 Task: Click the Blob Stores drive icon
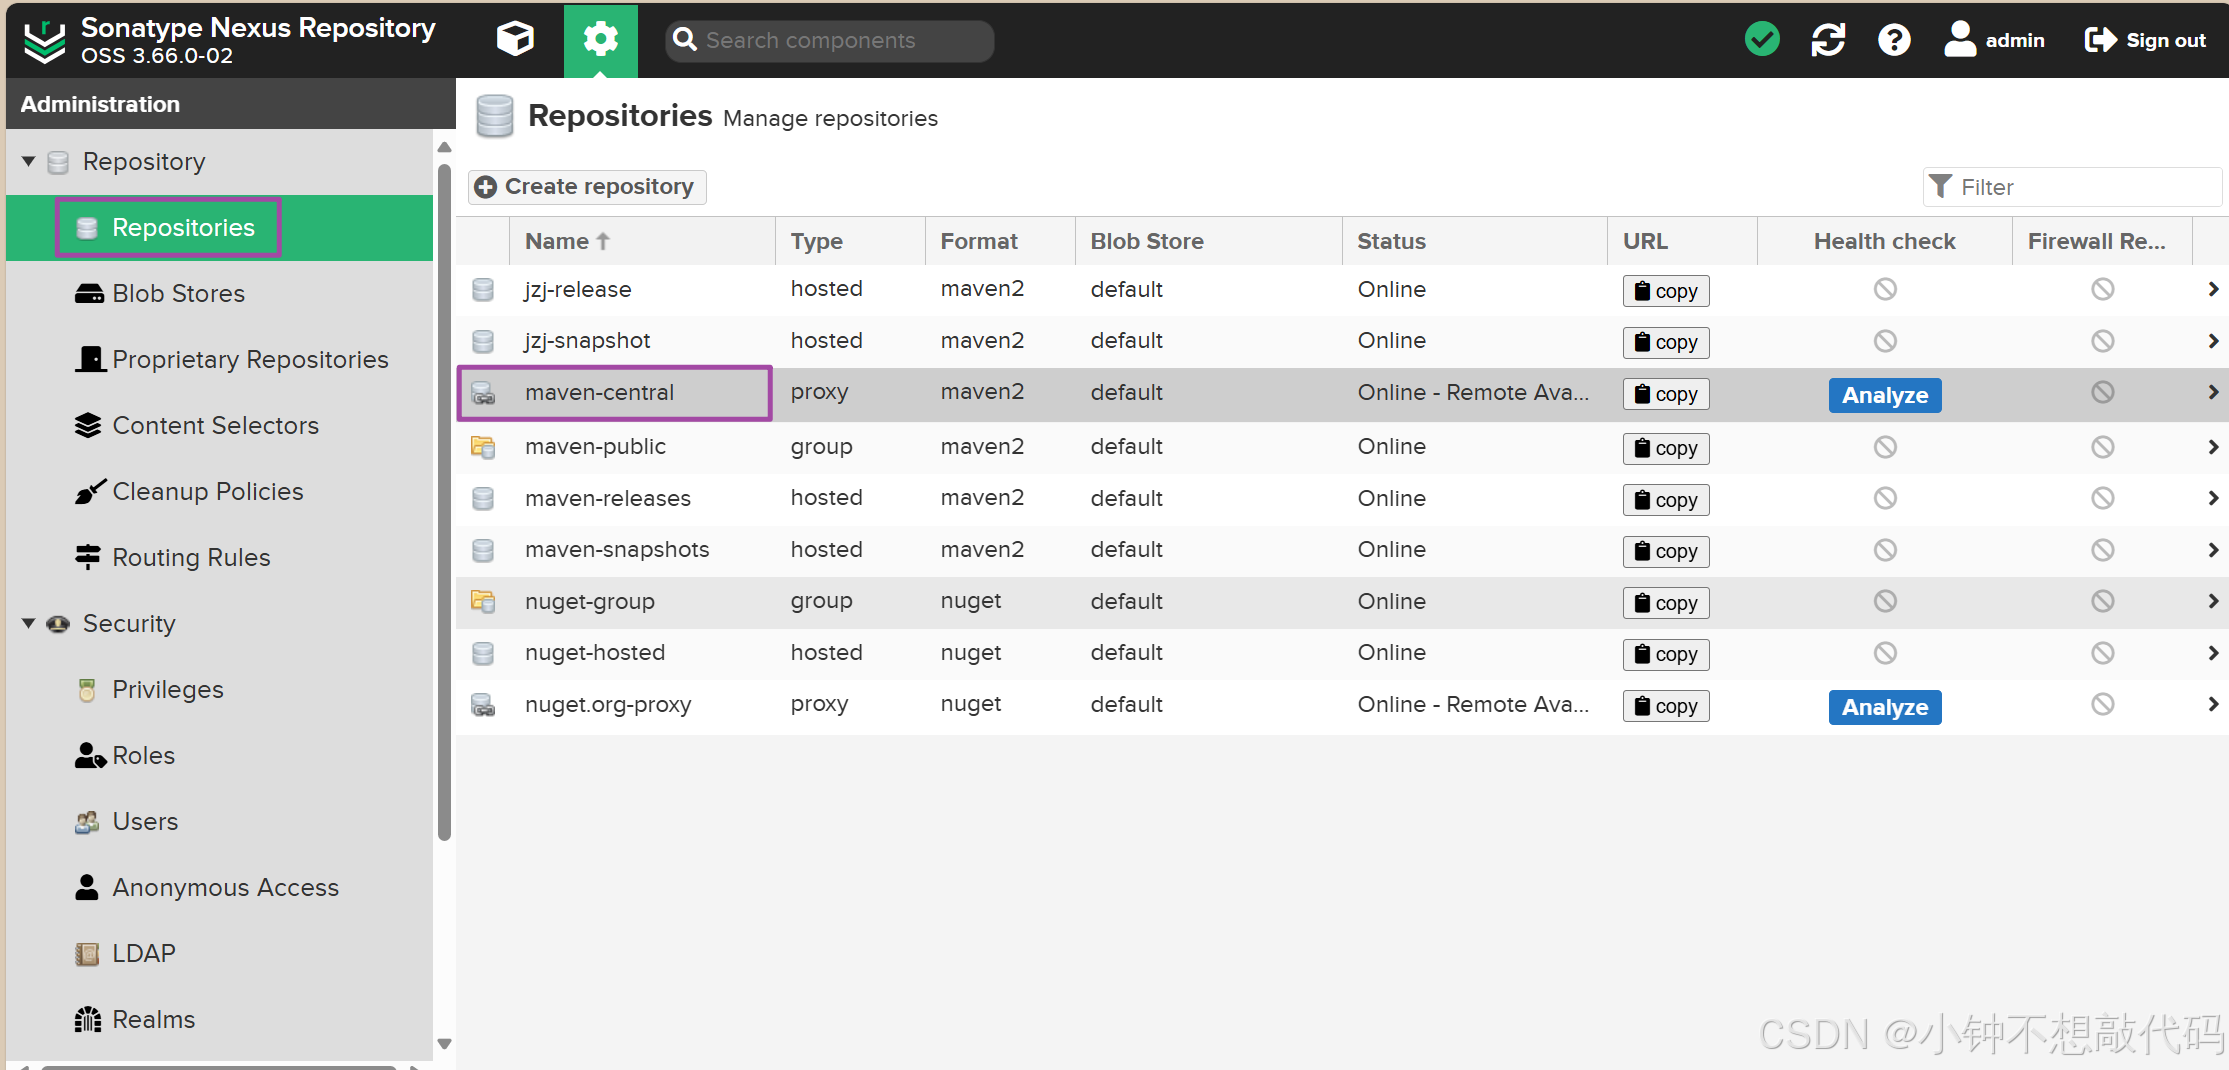tap(88, 294)
